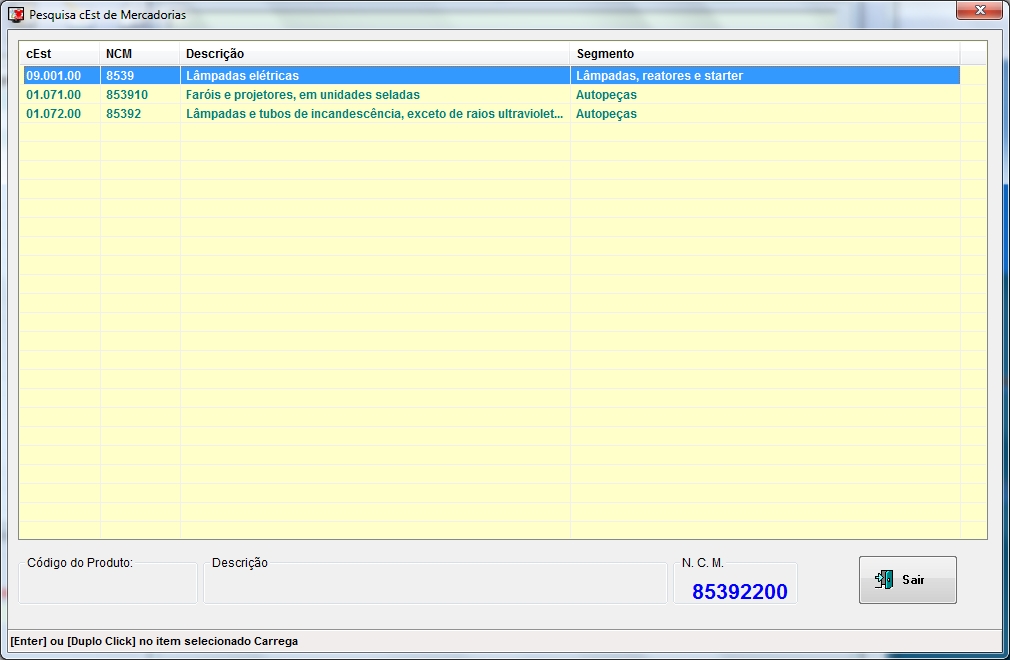Select Faróis e projetores, em unidades seladas

click(303, 95)
